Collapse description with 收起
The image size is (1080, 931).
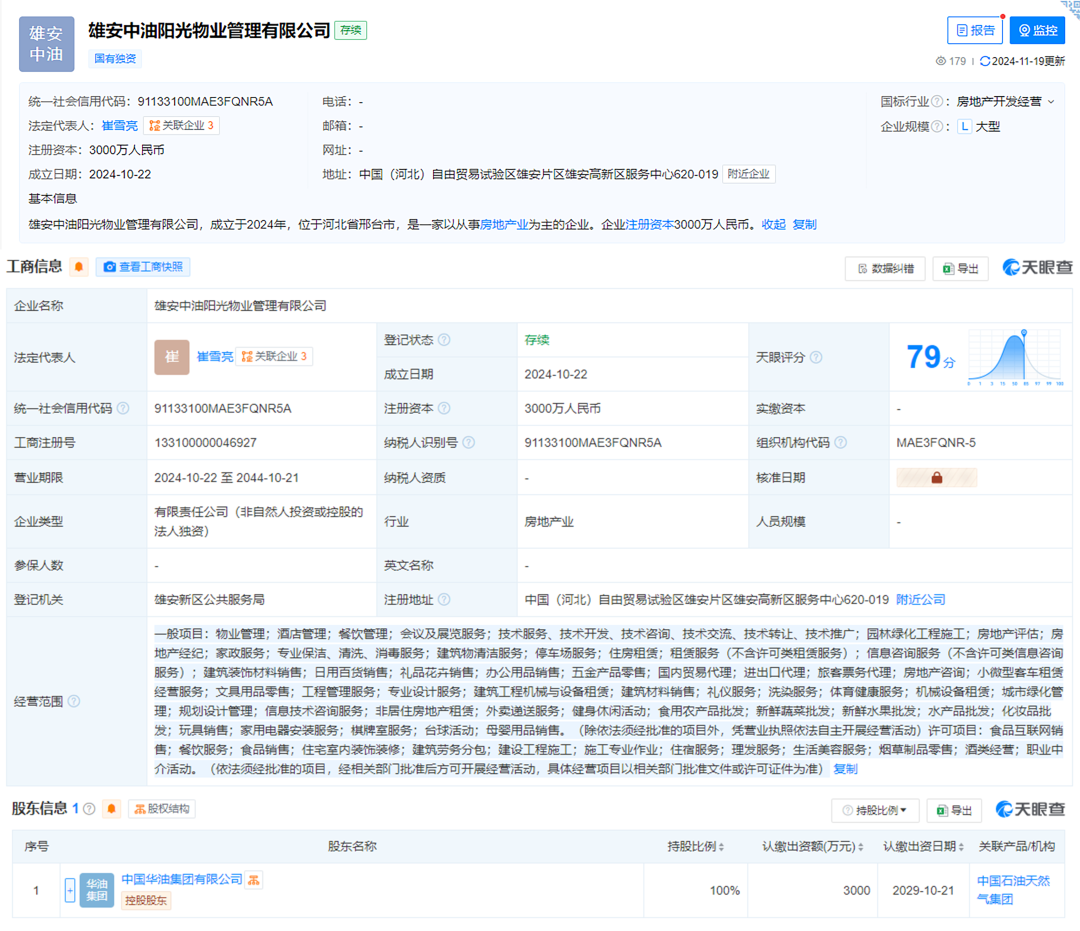point(773,224)
